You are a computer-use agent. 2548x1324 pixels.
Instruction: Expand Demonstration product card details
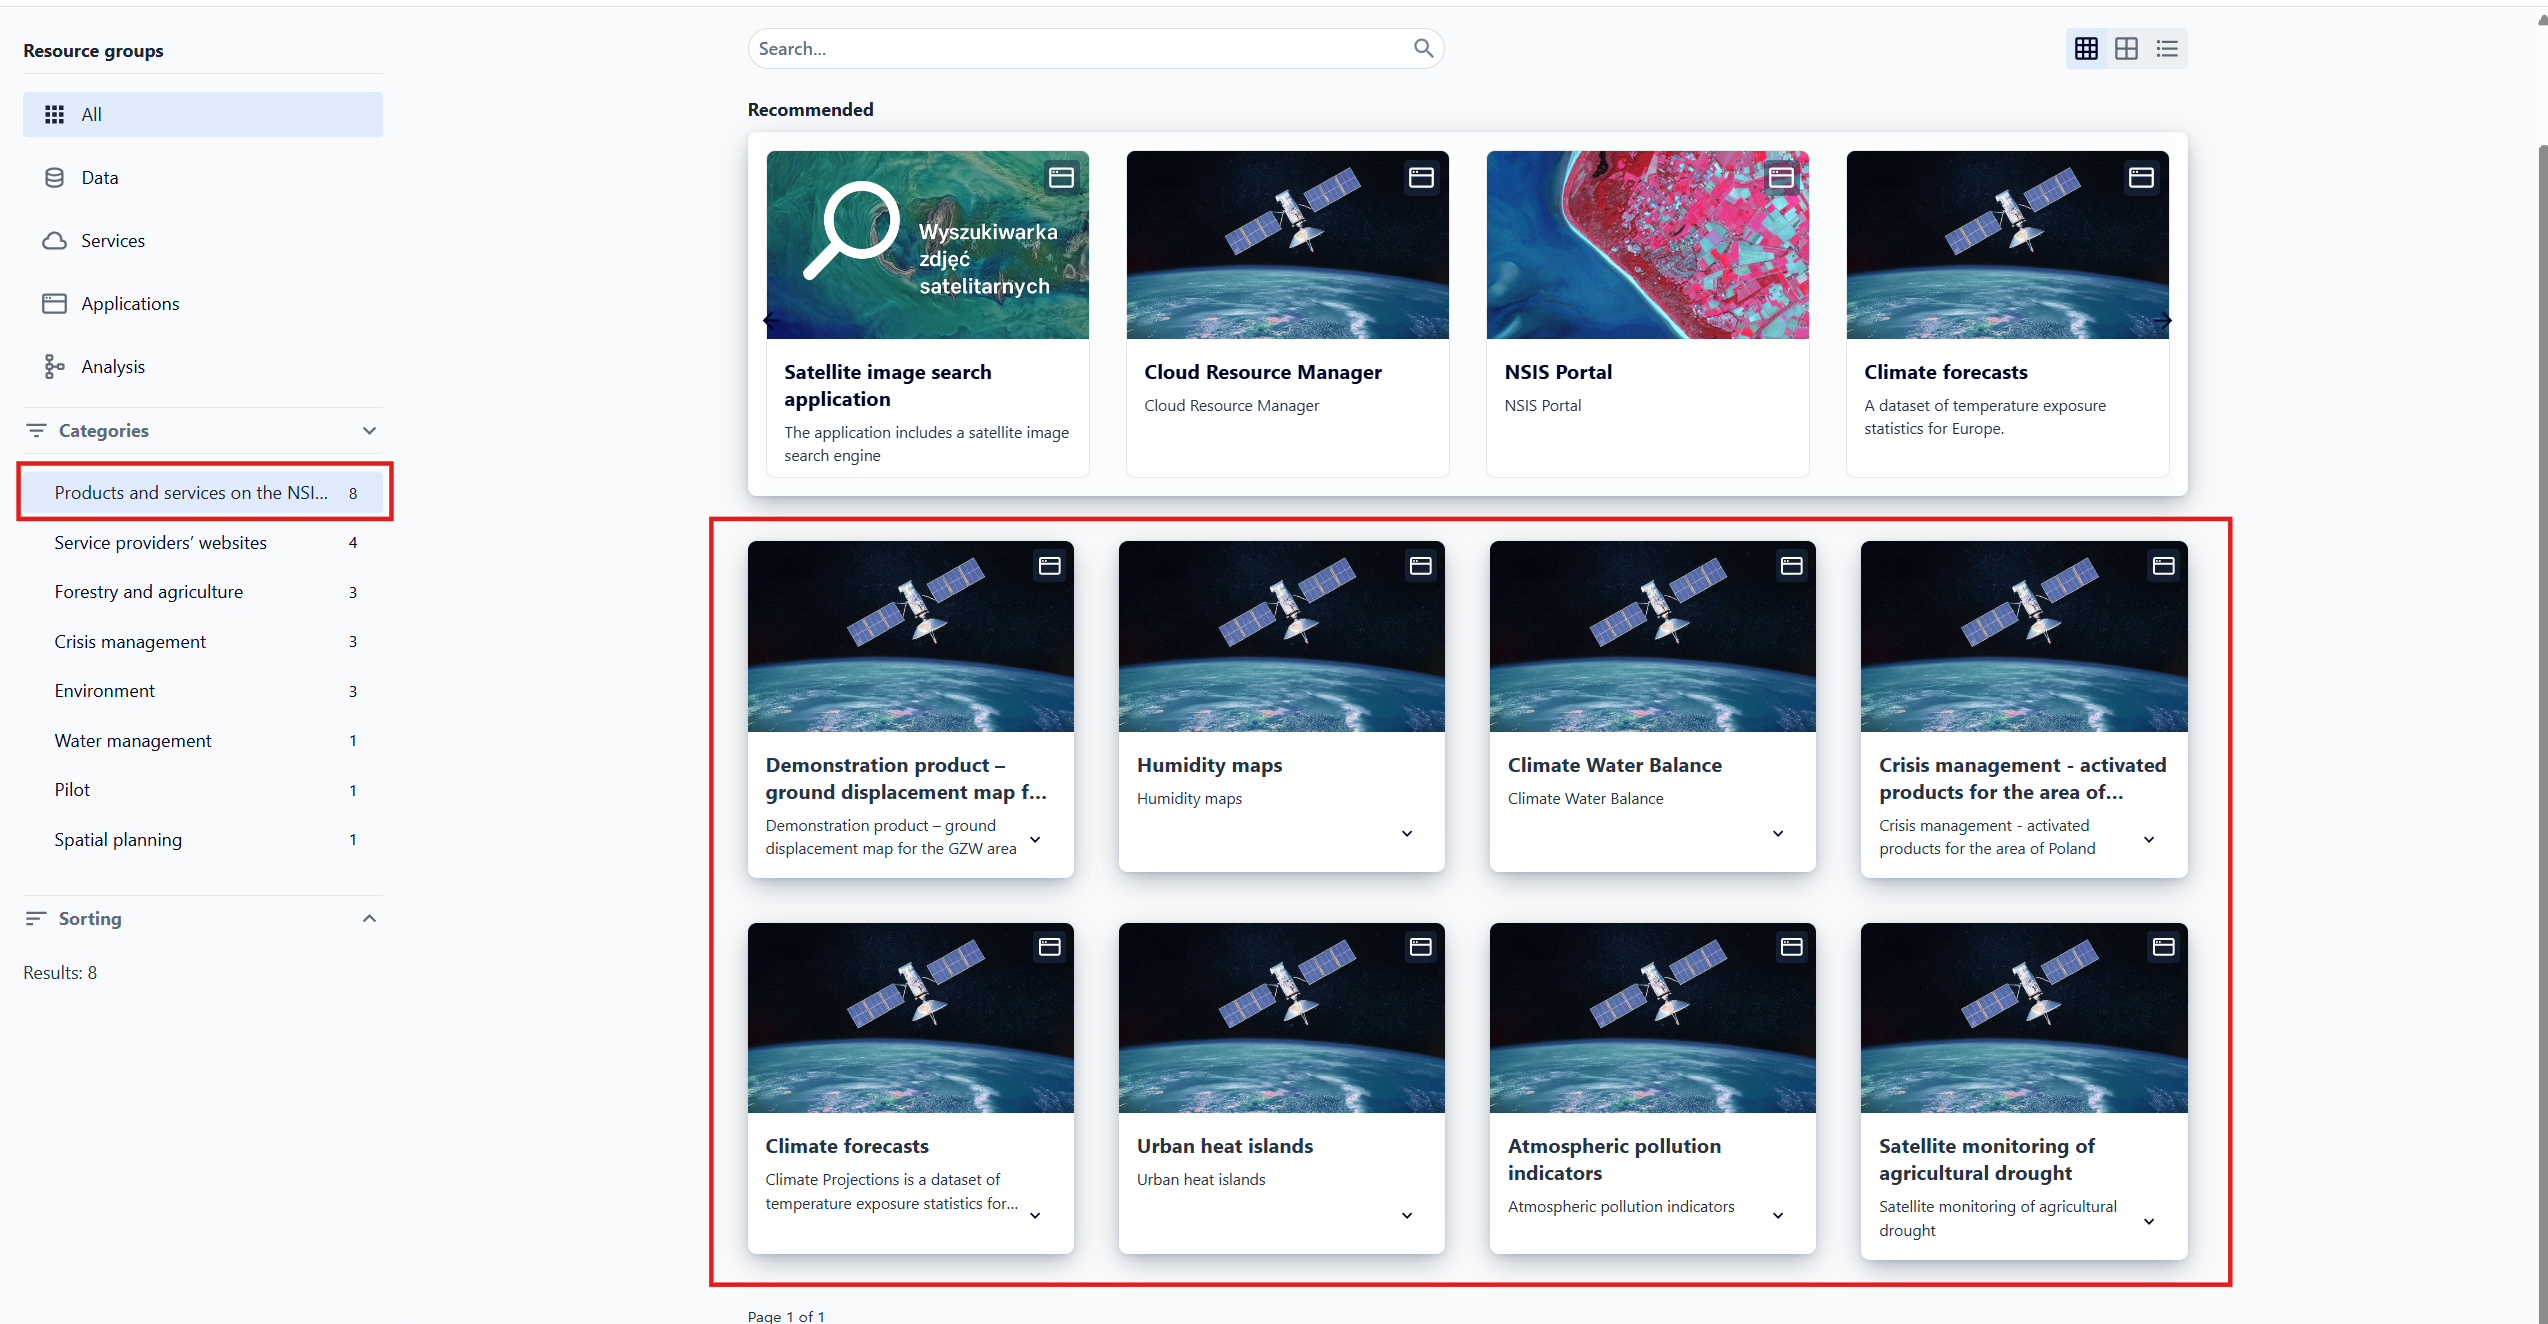click(x=1035, y=839)
